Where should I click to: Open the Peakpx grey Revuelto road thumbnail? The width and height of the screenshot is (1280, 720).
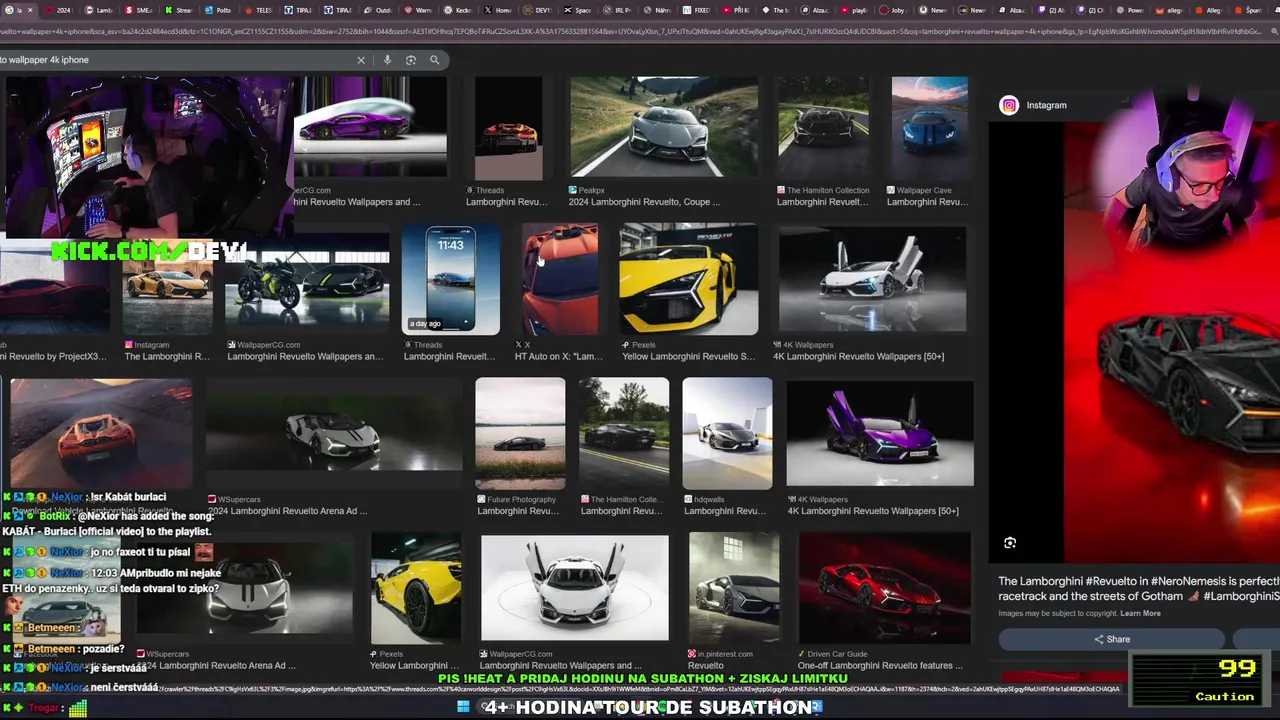point(664,127)
